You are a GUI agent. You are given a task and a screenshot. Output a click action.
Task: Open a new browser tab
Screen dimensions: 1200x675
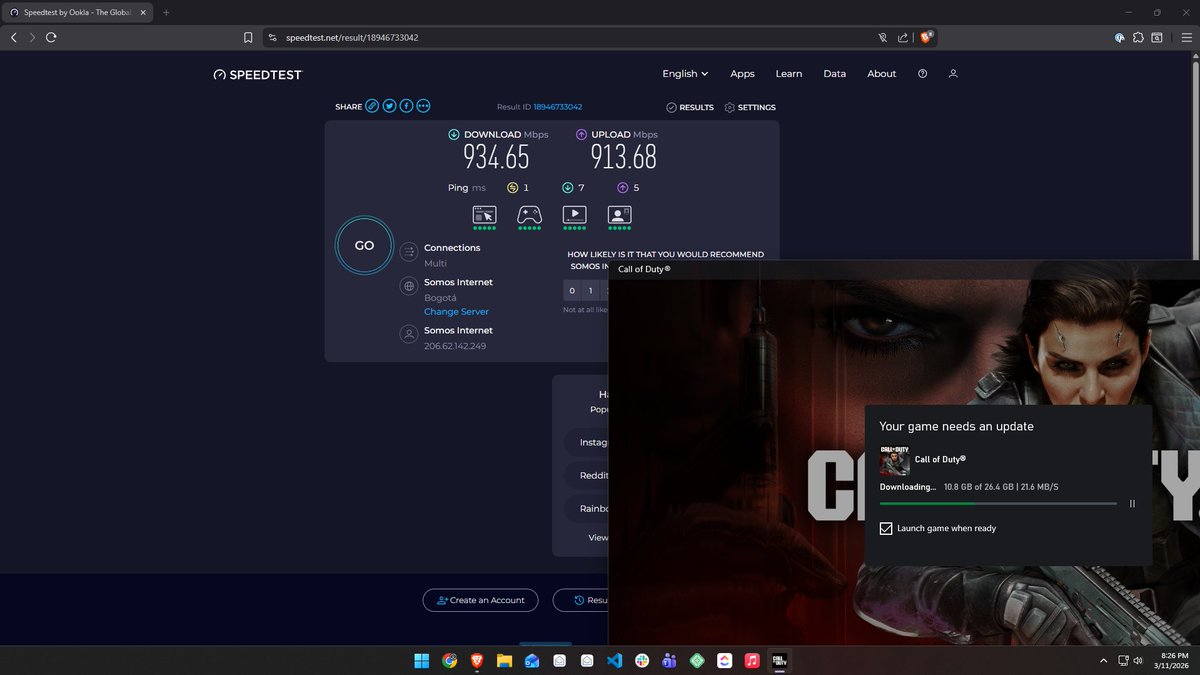pyautogui.click(x=166, y=12)
